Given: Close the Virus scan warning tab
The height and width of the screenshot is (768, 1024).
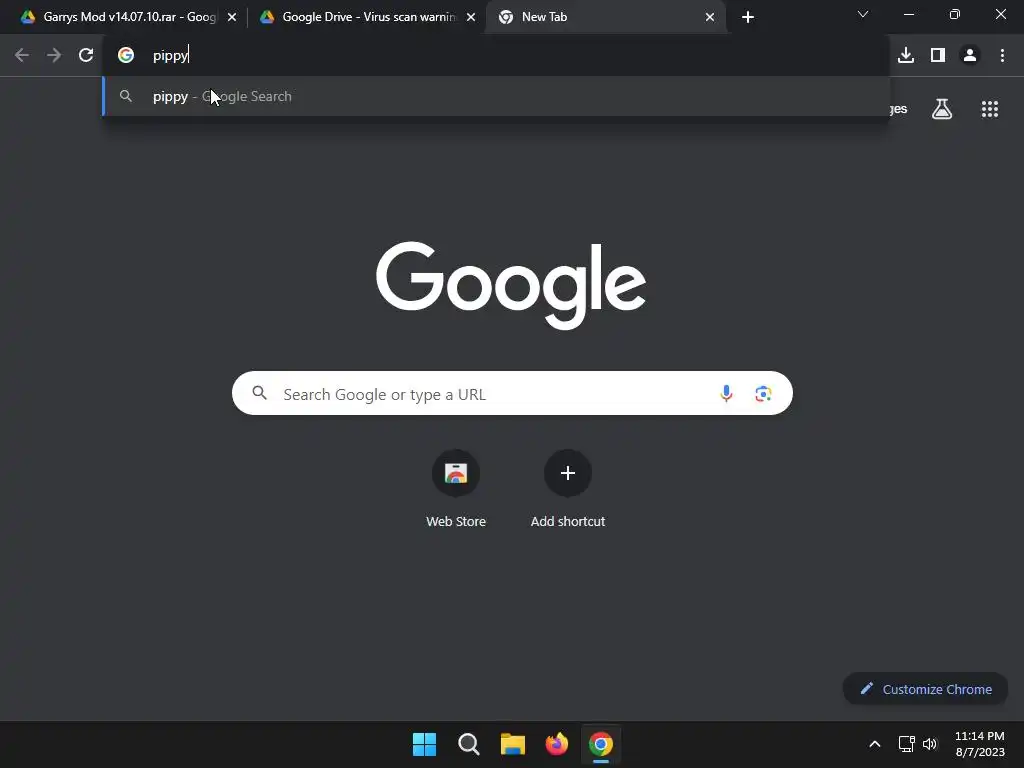Looking at the screenshot, I should pos(471,17).
